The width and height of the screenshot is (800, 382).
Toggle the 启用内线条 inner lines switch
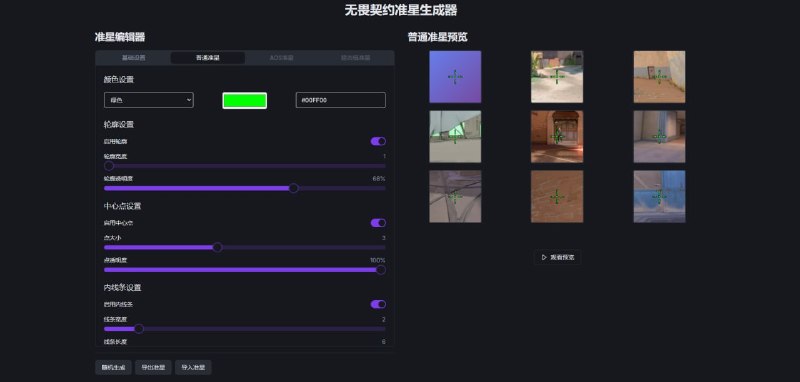pos(378,304)
